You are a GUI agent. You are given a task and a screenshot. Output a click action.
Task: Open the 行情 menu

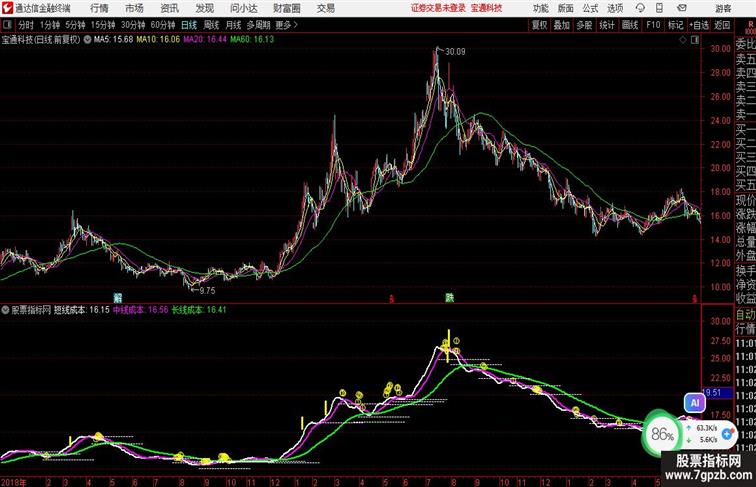pyautogui.click(x=99, y=8)
